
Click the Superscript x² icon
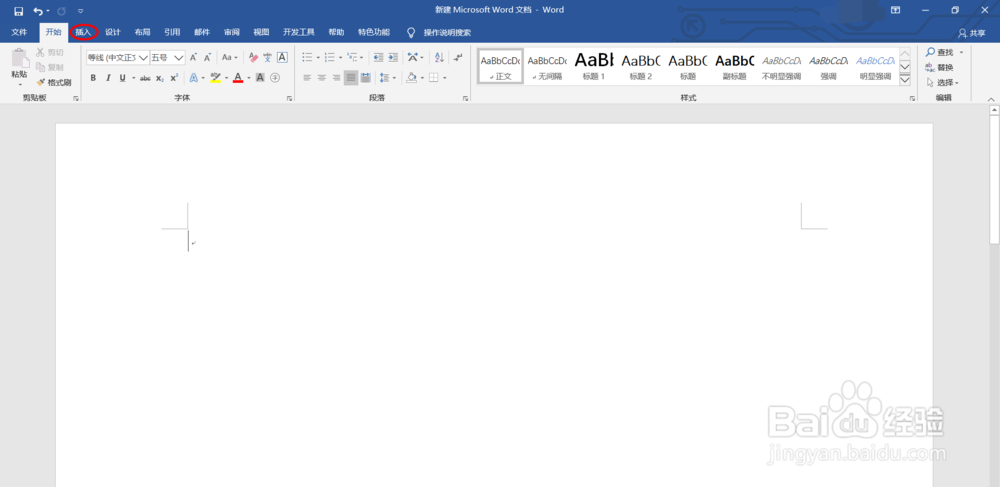pyautogui.click(x=174, y=78)
